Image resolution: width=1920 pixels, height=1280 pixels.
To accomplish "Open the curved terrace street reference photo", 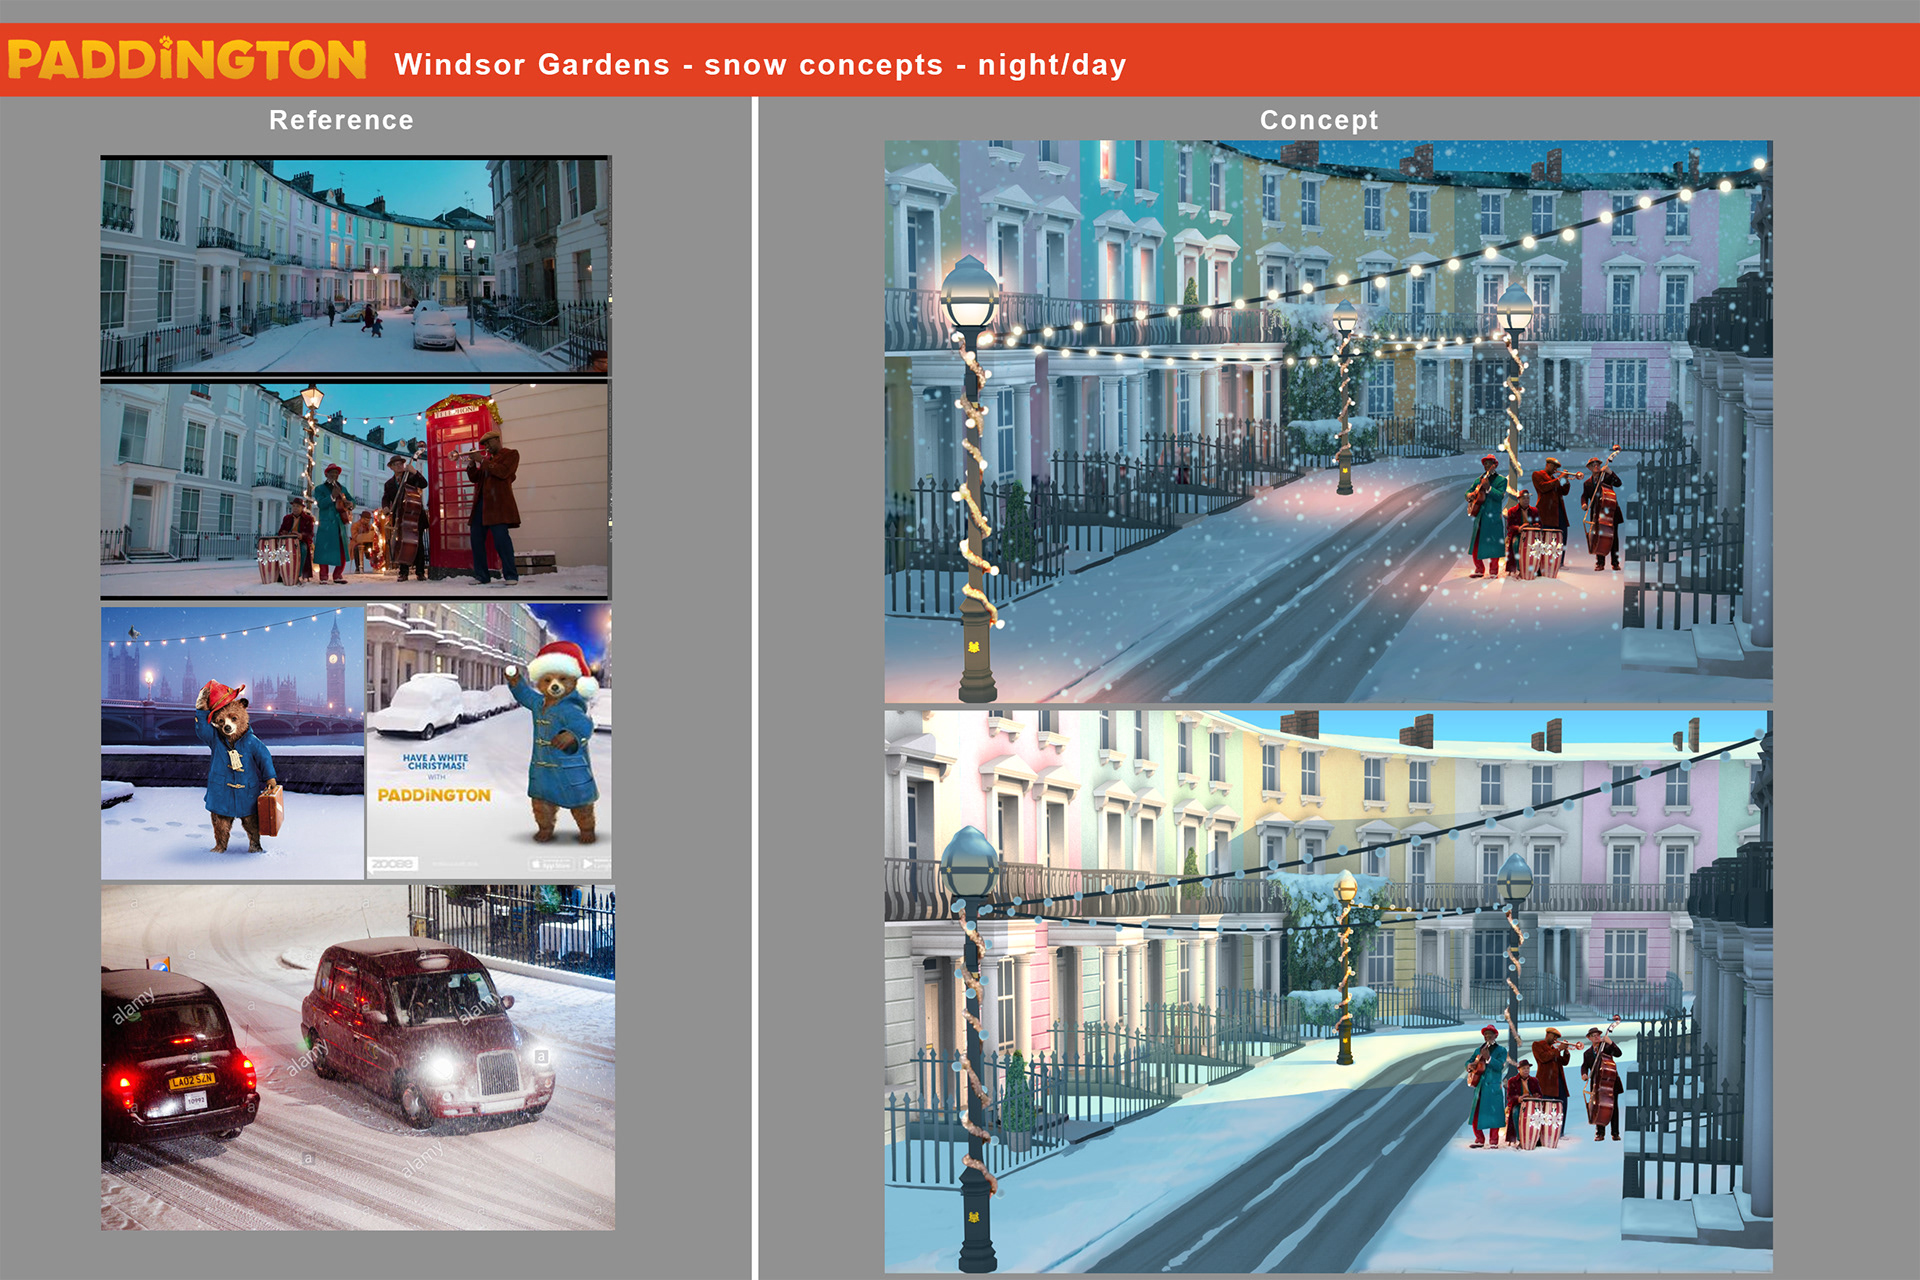I will point(355,266).
